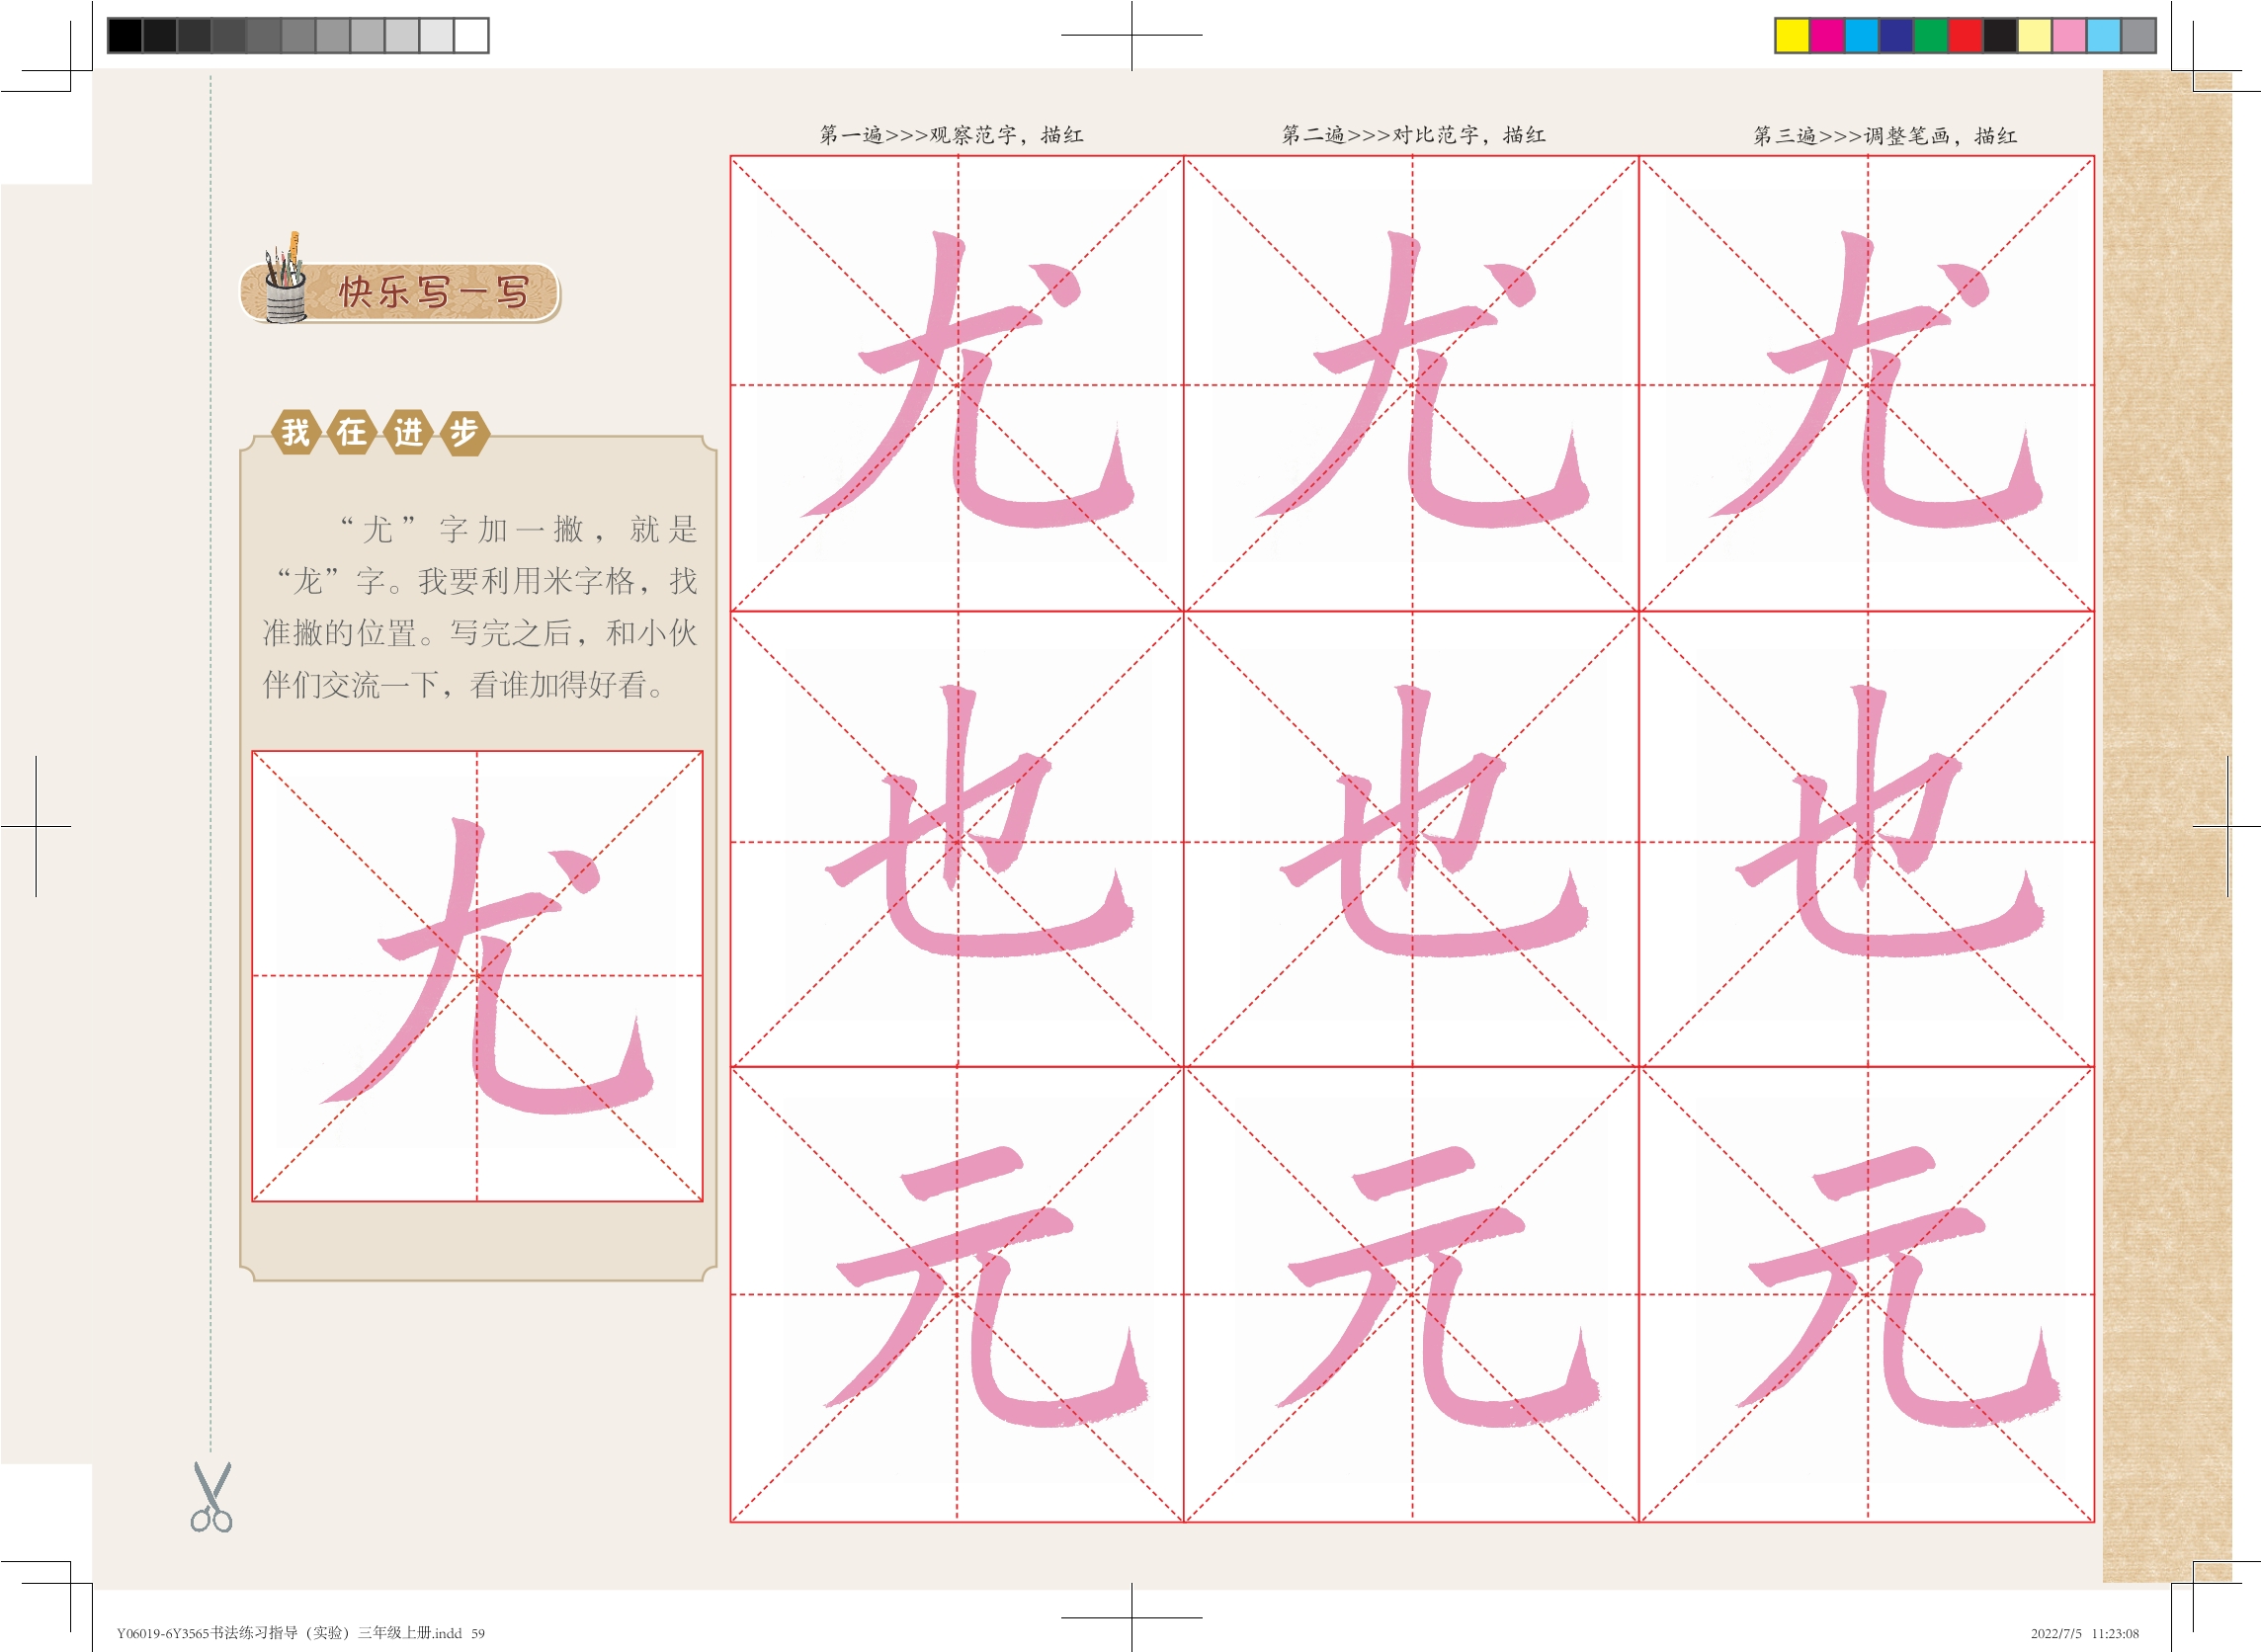This screenshot has height=1652, width=2261.
Task: Click the hexagon badge labeled 在
Action: 351,432
